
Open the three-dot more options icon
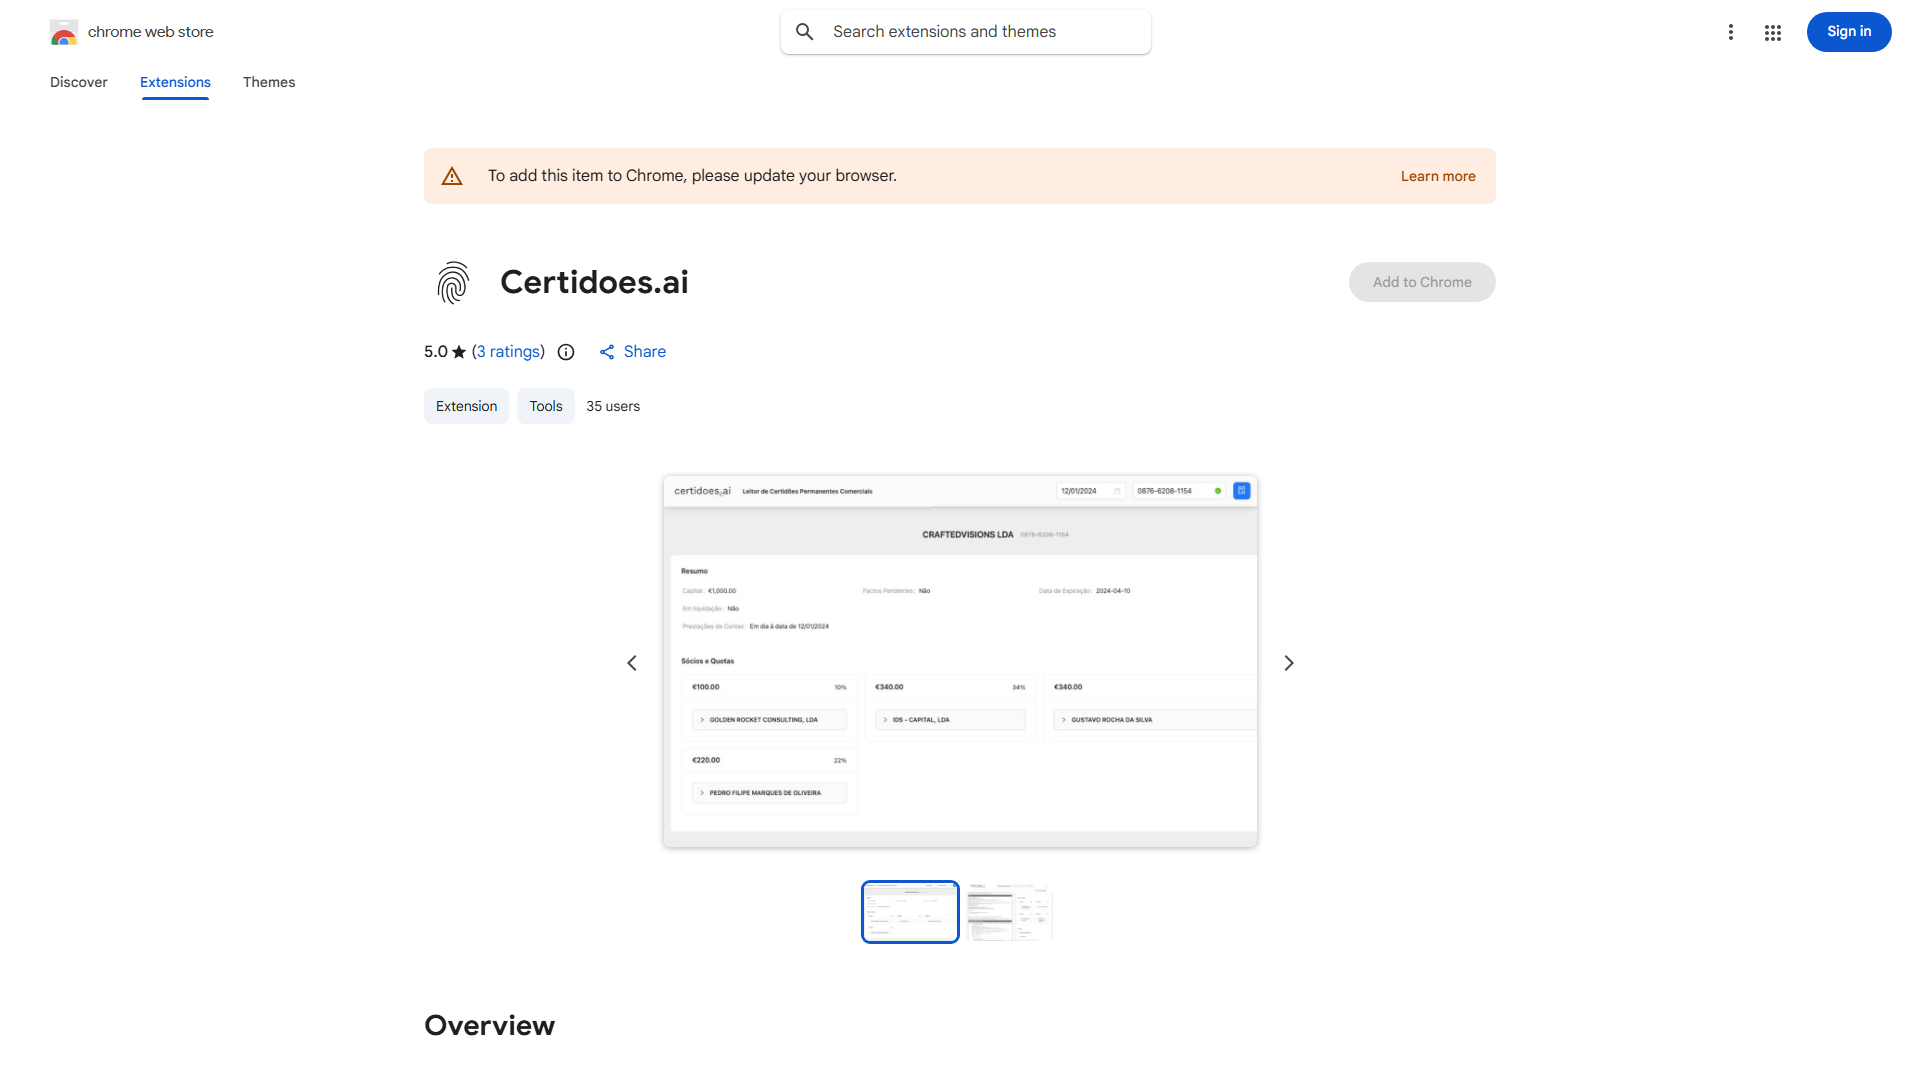1731,32
